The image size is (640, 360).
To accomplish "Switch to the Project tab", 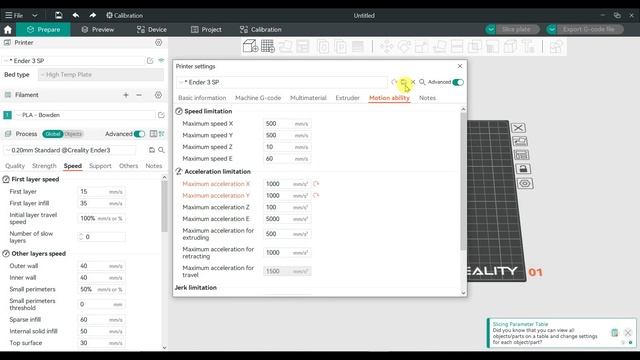I will click(x=206, y=29).
